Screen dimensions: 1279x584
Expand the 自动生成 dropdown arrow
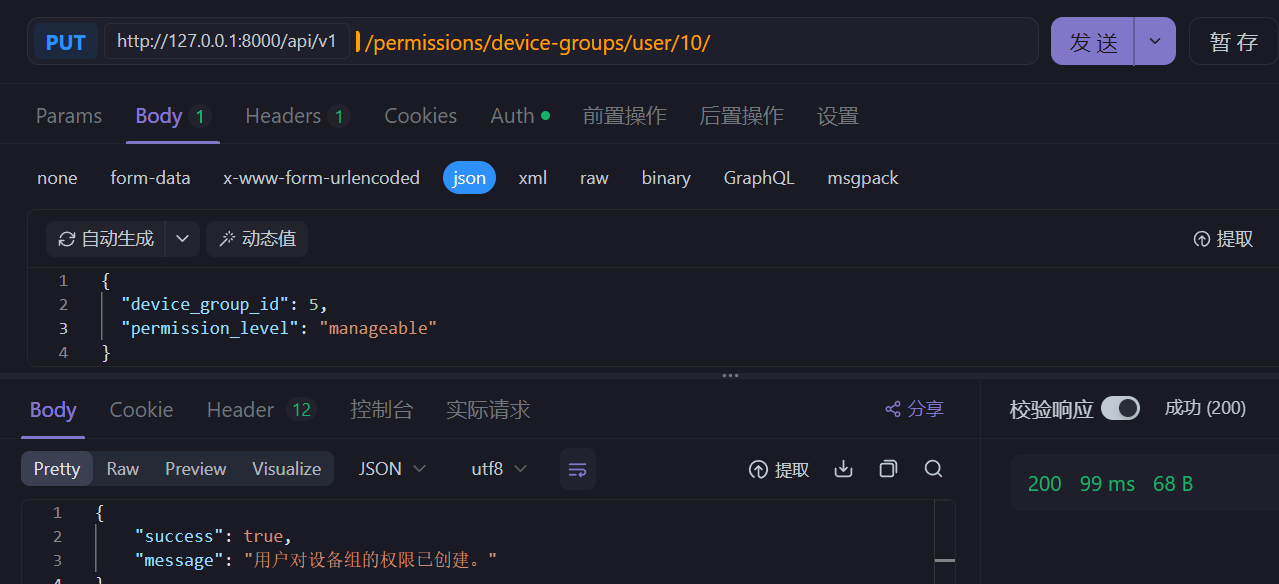pyautogui.click(x=182, y=239)
